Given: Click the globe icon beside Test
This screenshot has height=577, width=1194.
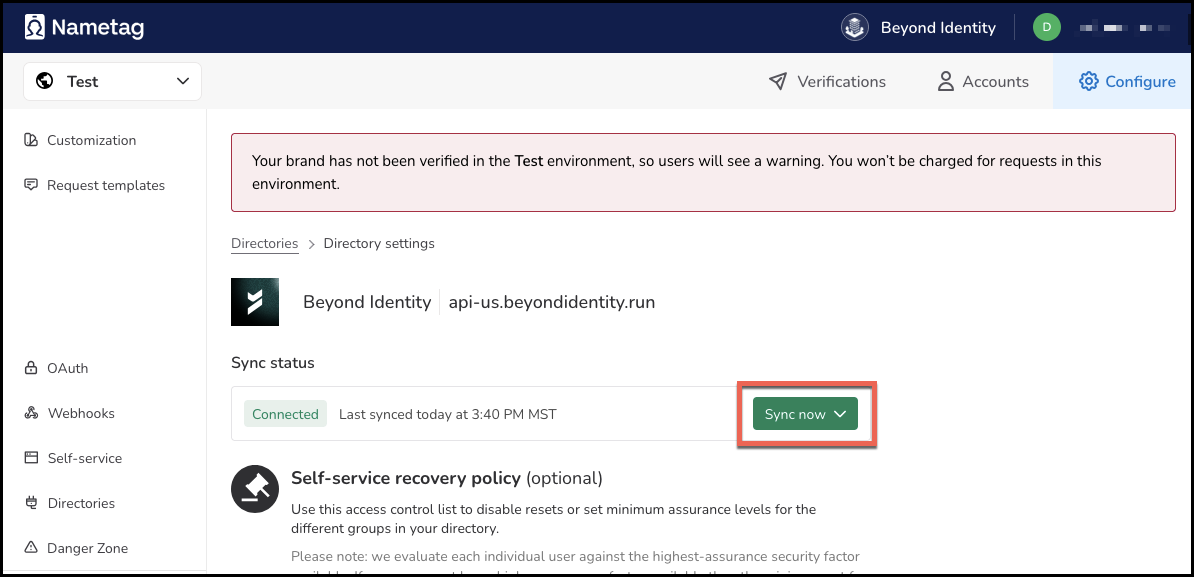Looking at the screenshot, I should [x=44, y=82].
